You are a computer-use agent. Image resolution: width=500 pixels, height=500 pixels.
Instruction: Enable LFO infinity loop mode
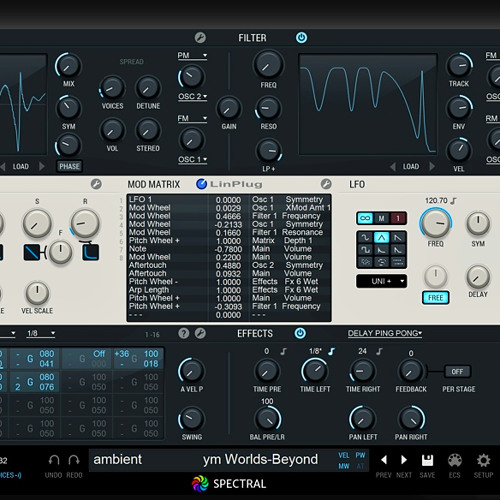tap(365, 218)
